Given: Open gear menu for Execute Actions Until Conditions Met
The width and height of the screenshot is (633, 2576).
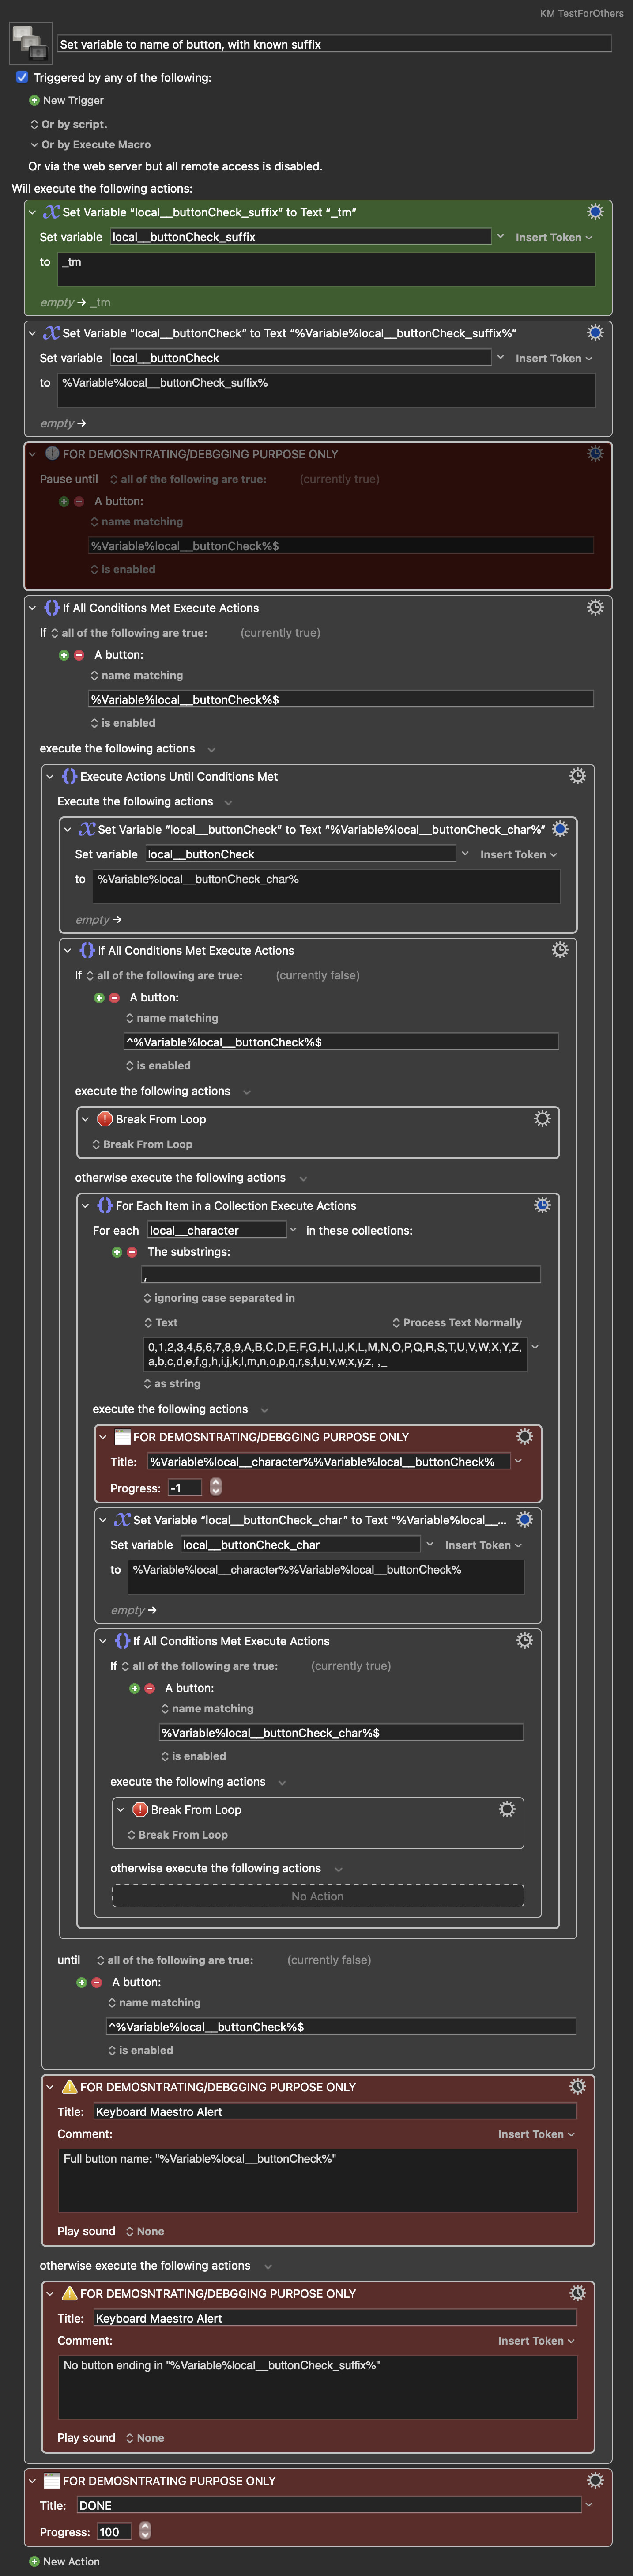Looking at the screenshot, I should [577, 776].
